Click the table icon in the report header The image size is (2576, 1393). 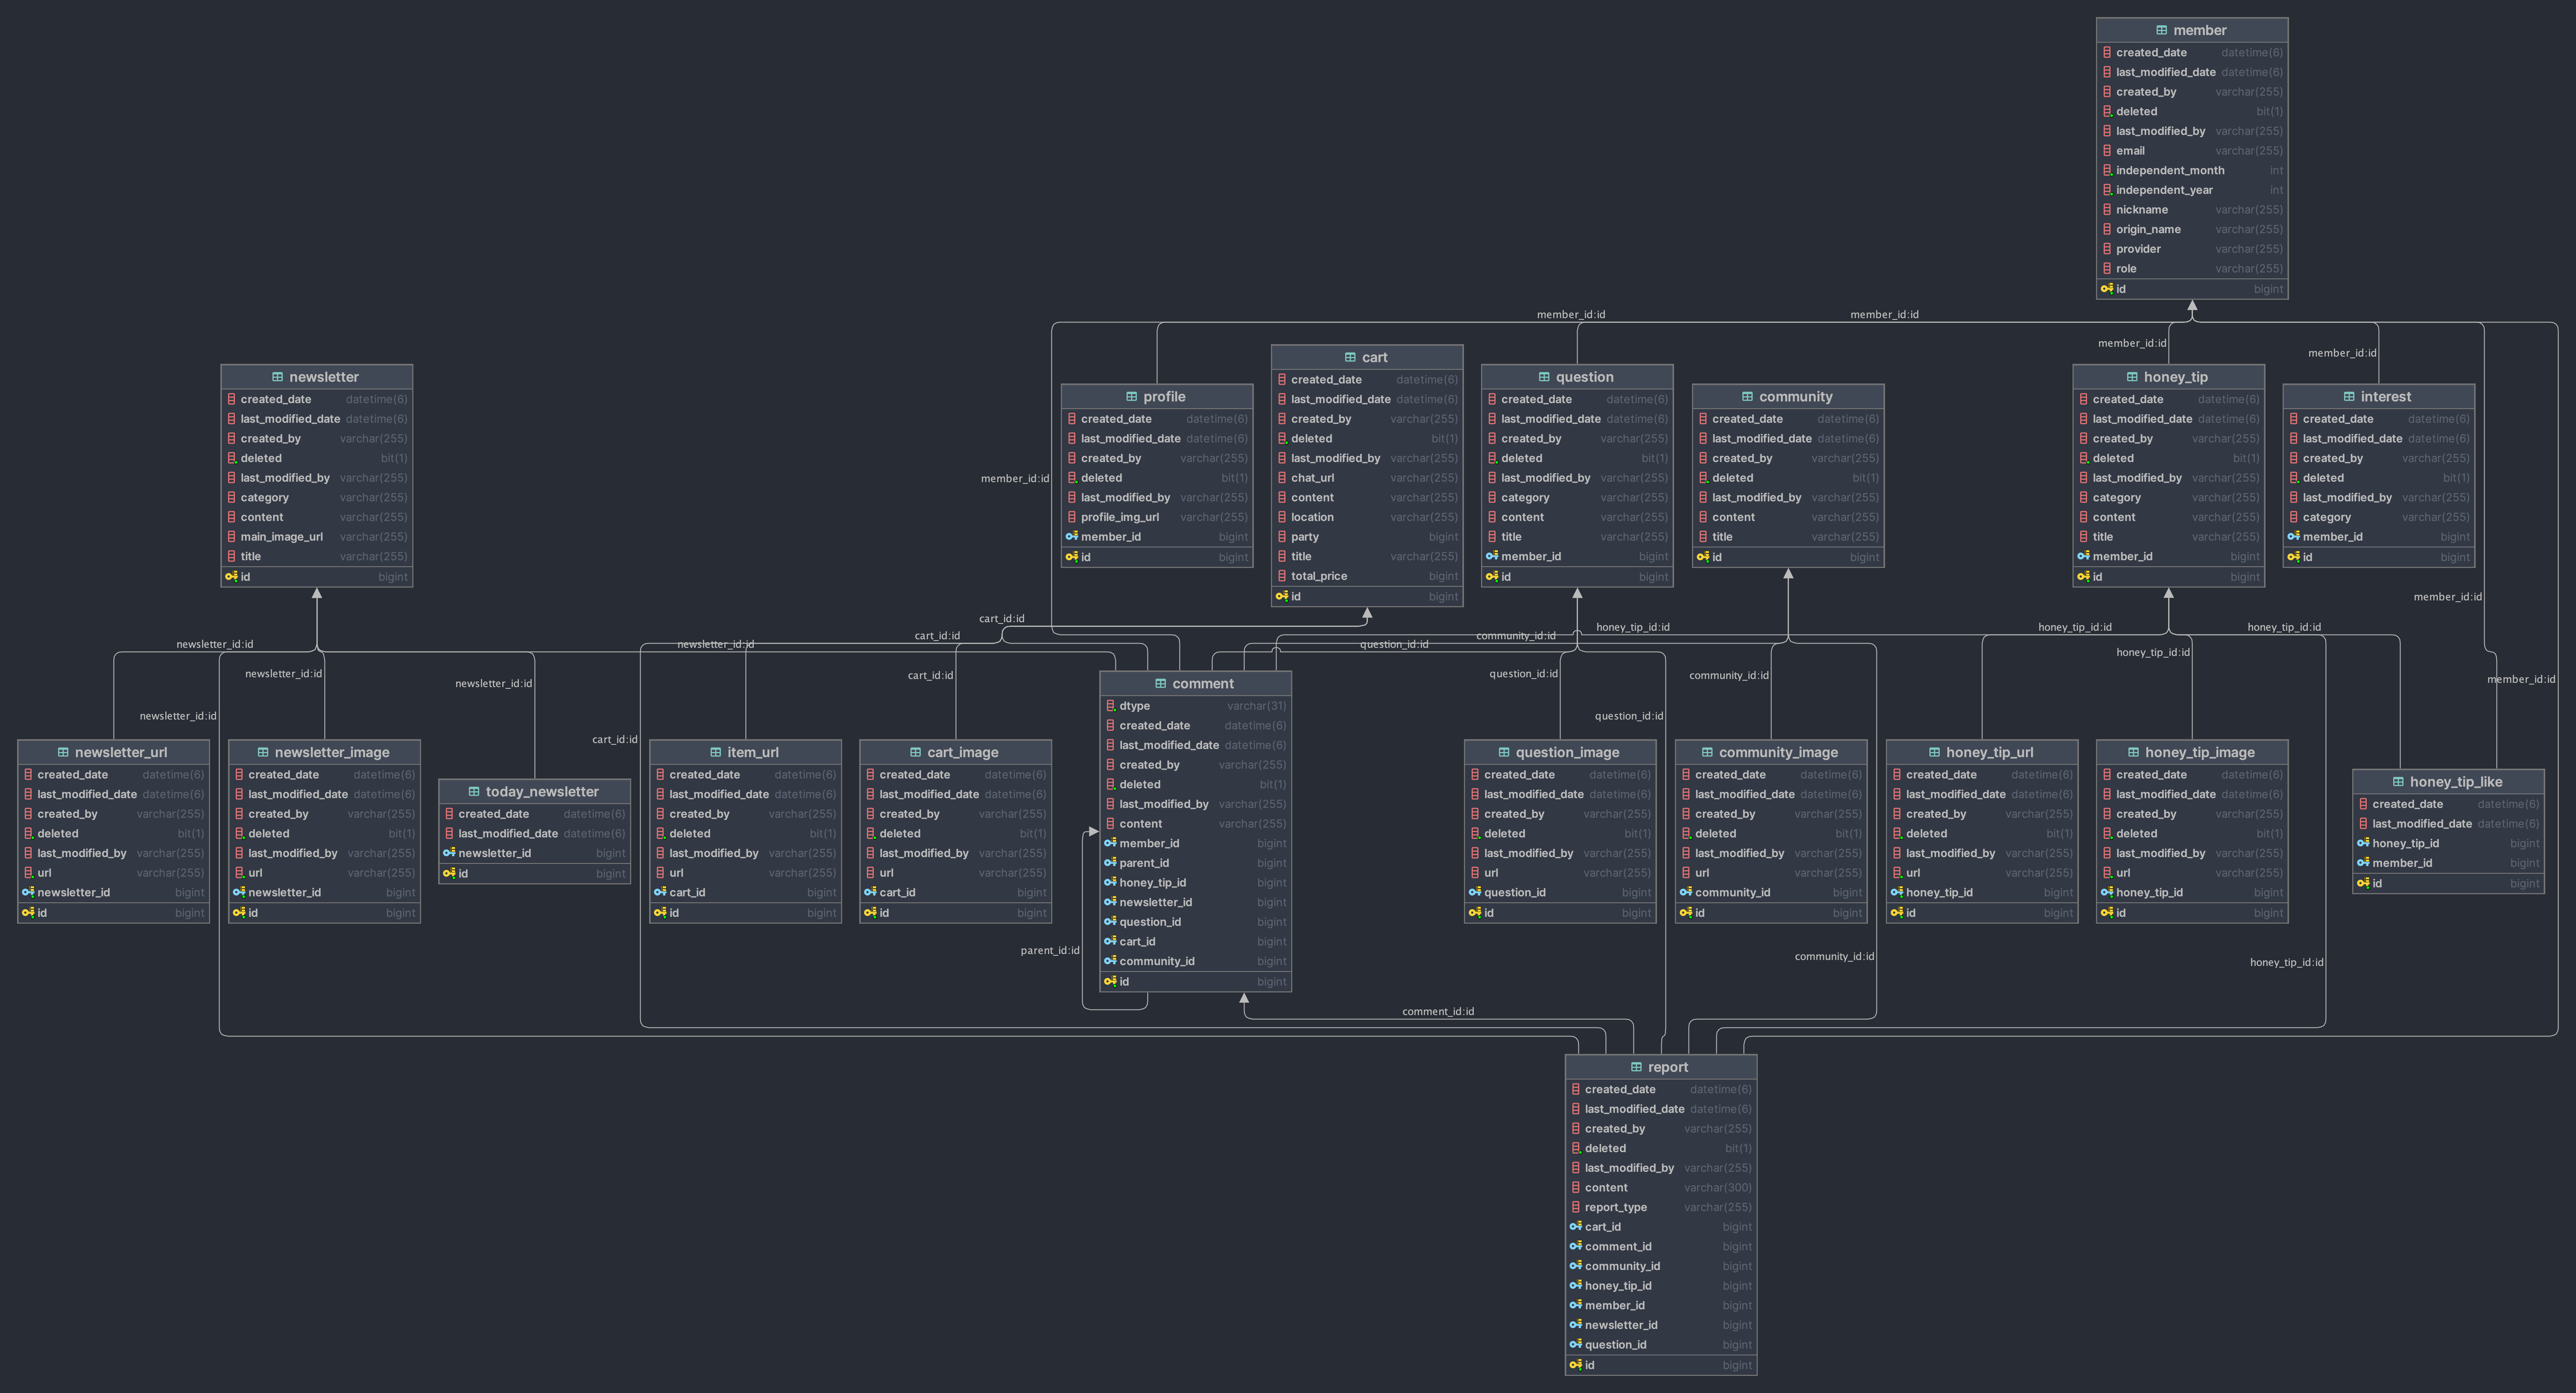[x=1636, y=1068]
